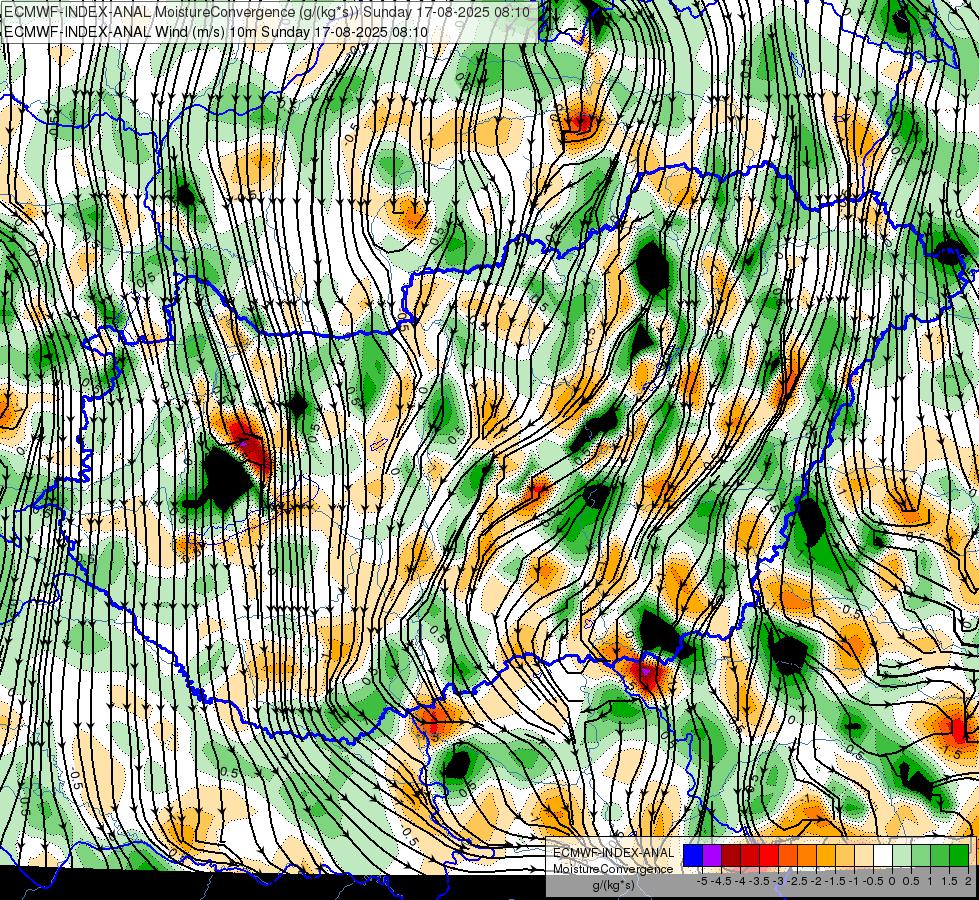Click the purple swatch in the legend
979x900 pixels.
click(x=712, y=855)
